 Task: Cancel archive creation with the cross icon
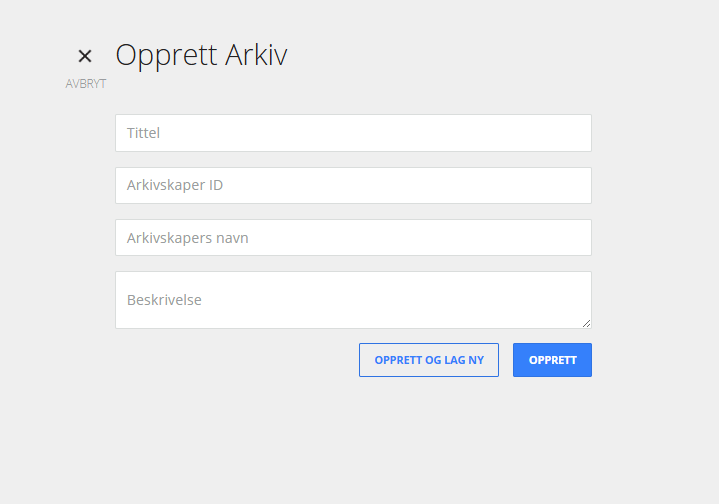pos(85,56)
